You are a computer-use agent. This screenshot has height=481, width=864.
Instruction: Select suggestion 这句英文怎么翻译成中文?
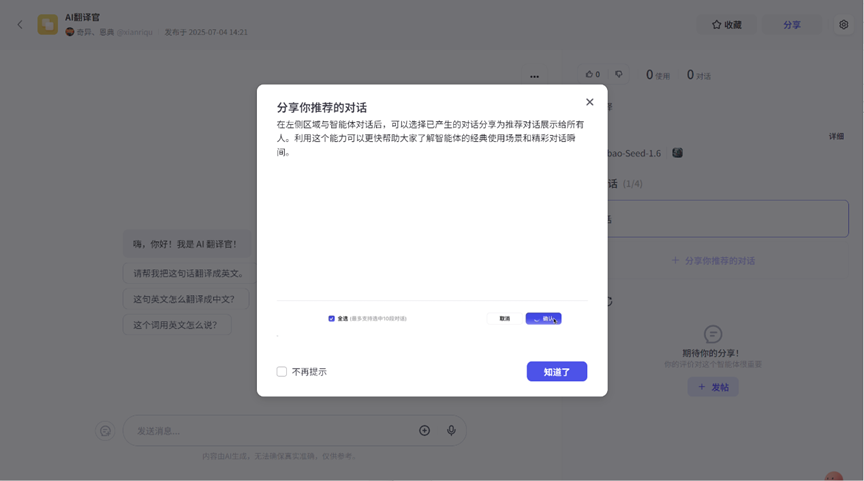click(184, 299)
